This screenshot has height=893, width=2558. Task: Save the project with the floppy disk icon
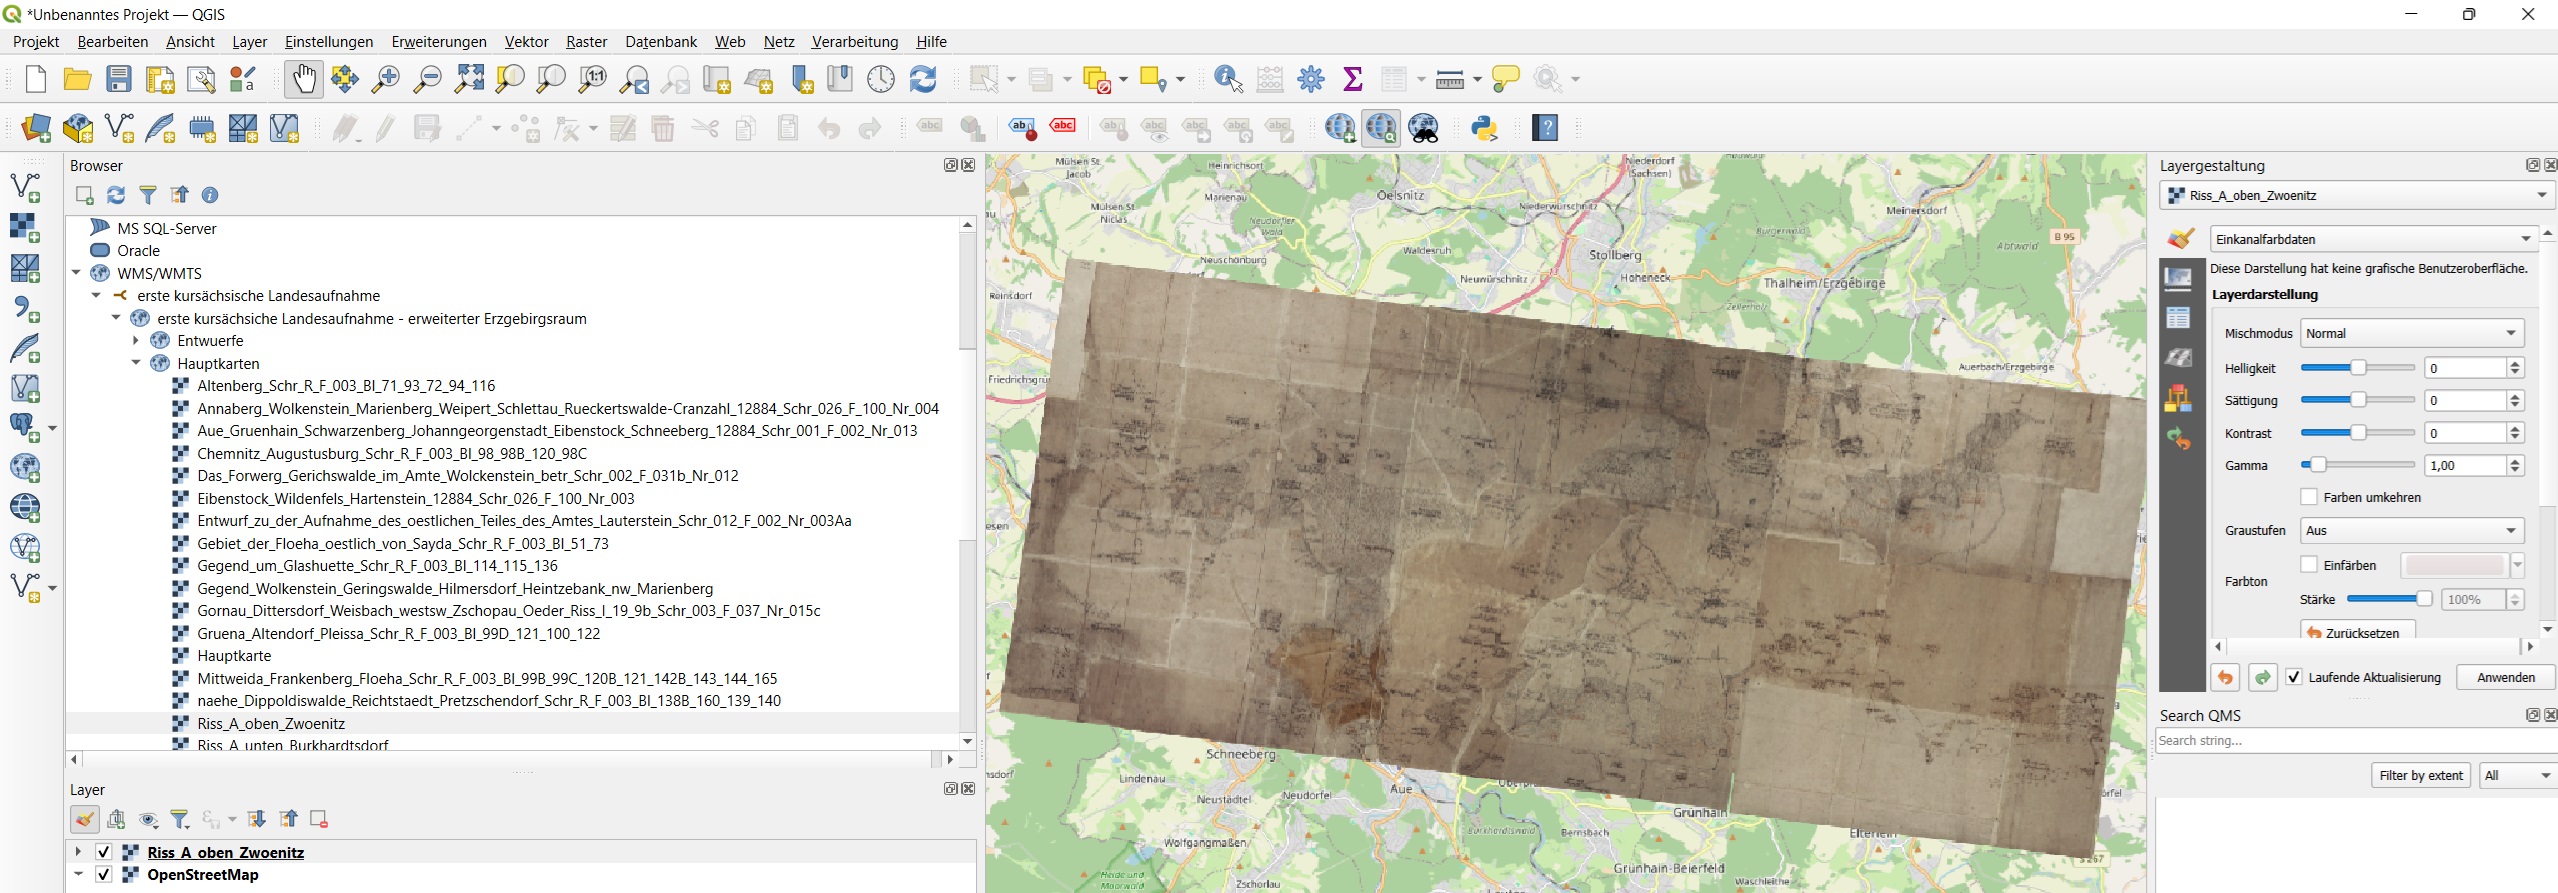point(119,79)
